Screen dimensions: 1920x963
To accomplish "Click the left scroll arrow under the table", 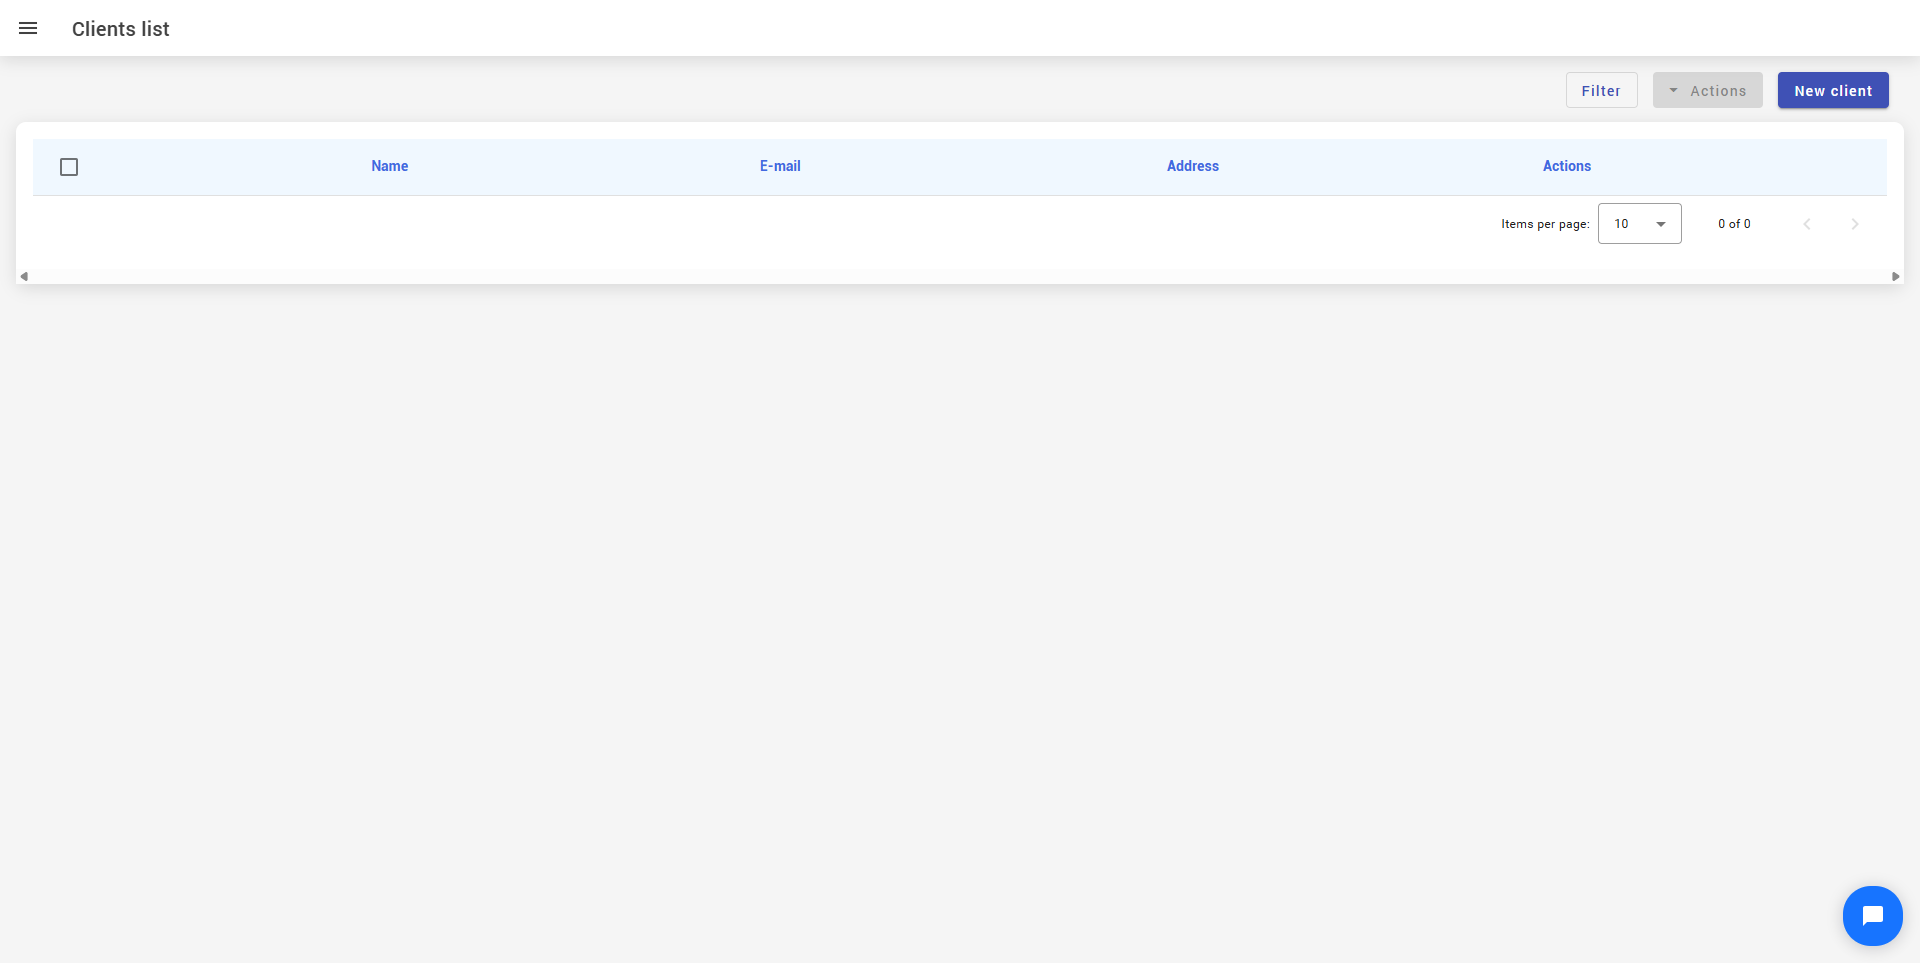I will pyautogui.click(x=24, y=277).
